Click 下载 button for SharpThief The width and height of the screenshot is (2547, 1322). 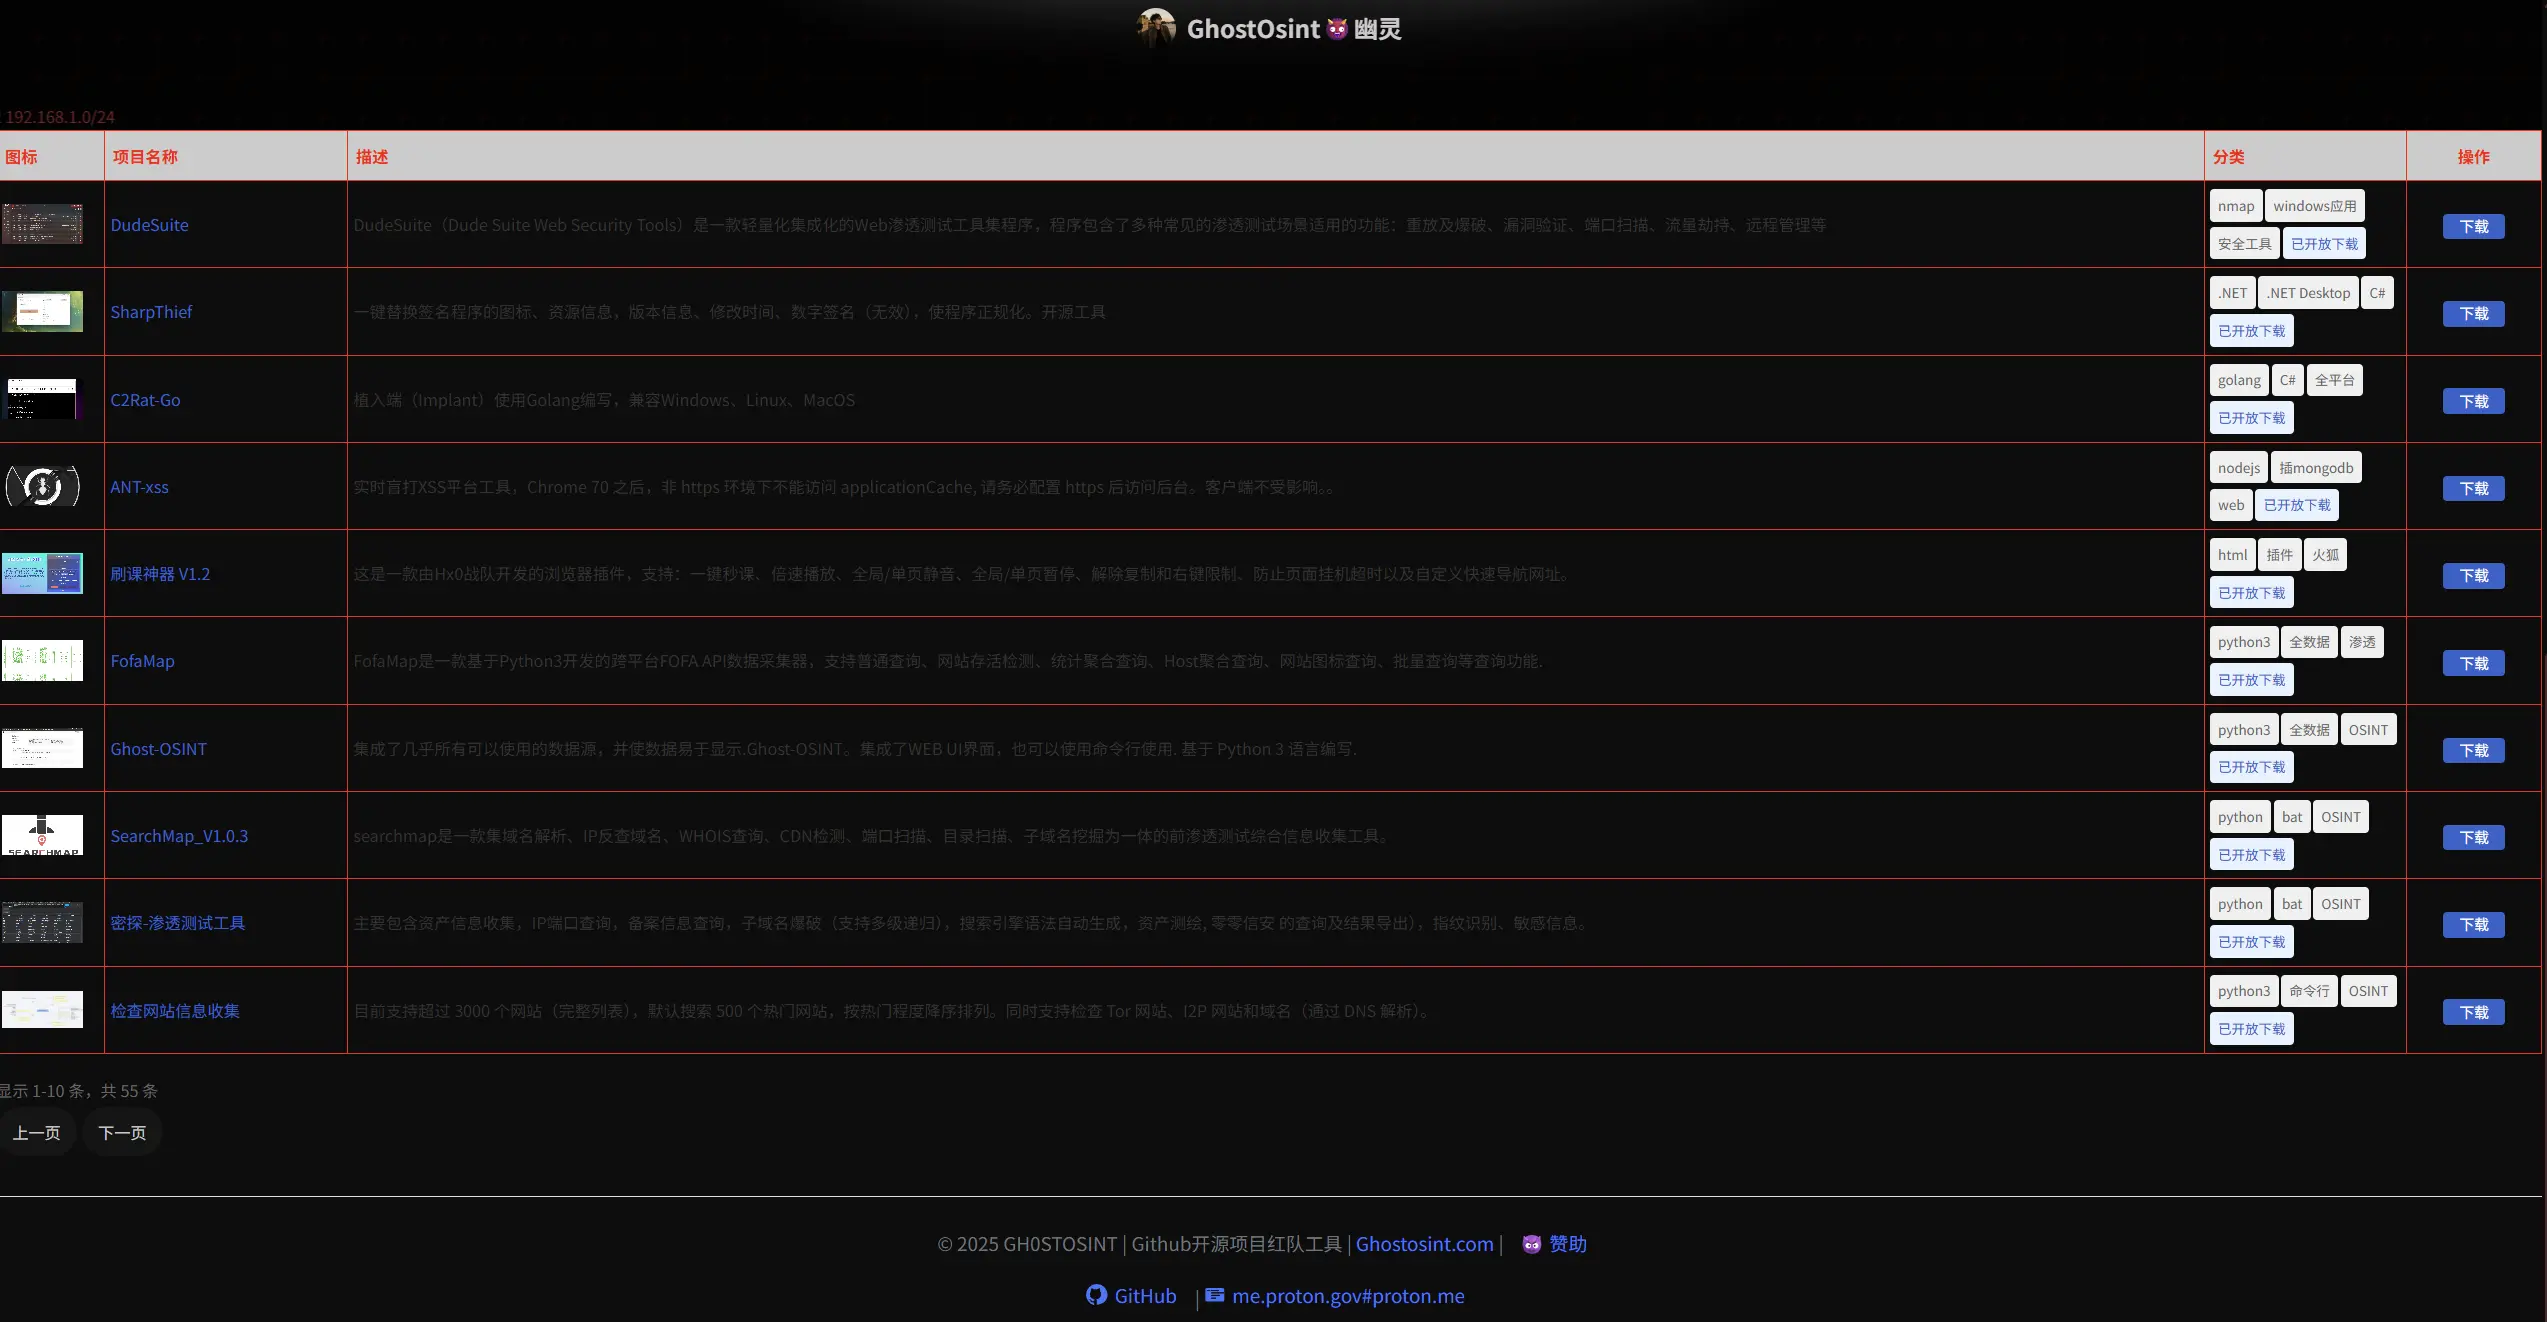(x=2474, y=313)
